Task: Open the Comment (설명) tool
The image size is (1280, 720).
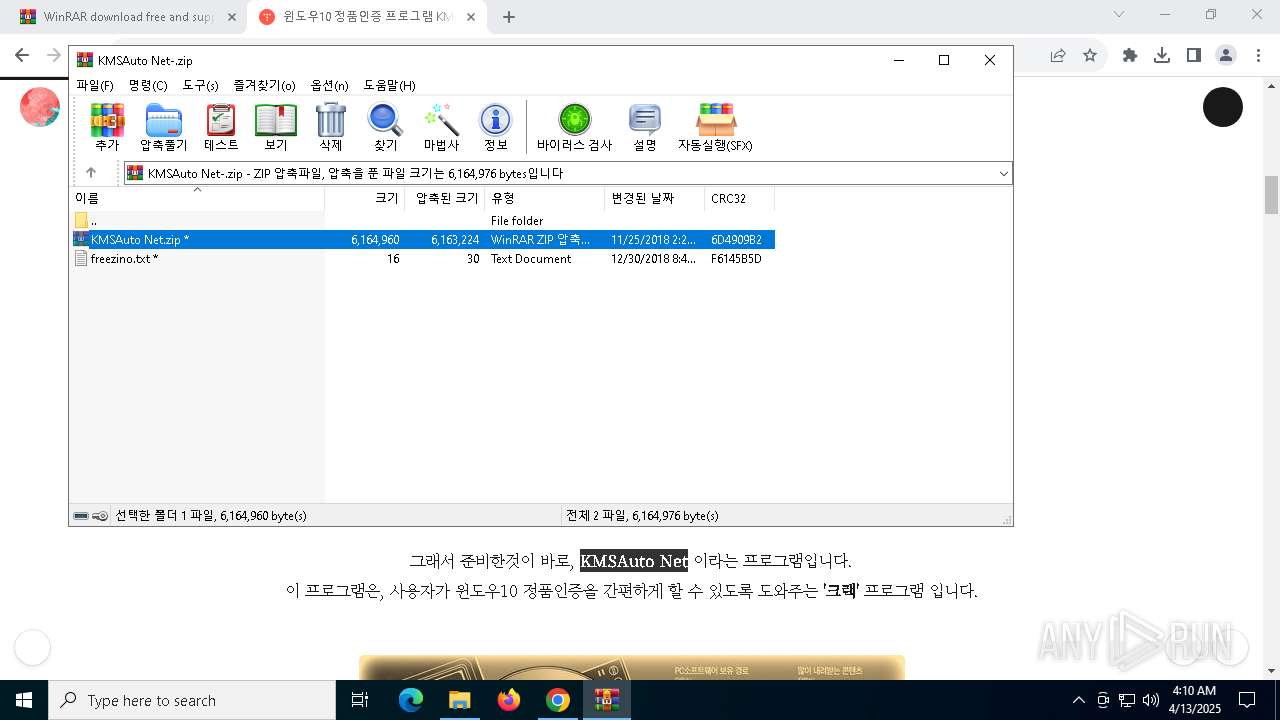Action: click(x=645, y=127)
